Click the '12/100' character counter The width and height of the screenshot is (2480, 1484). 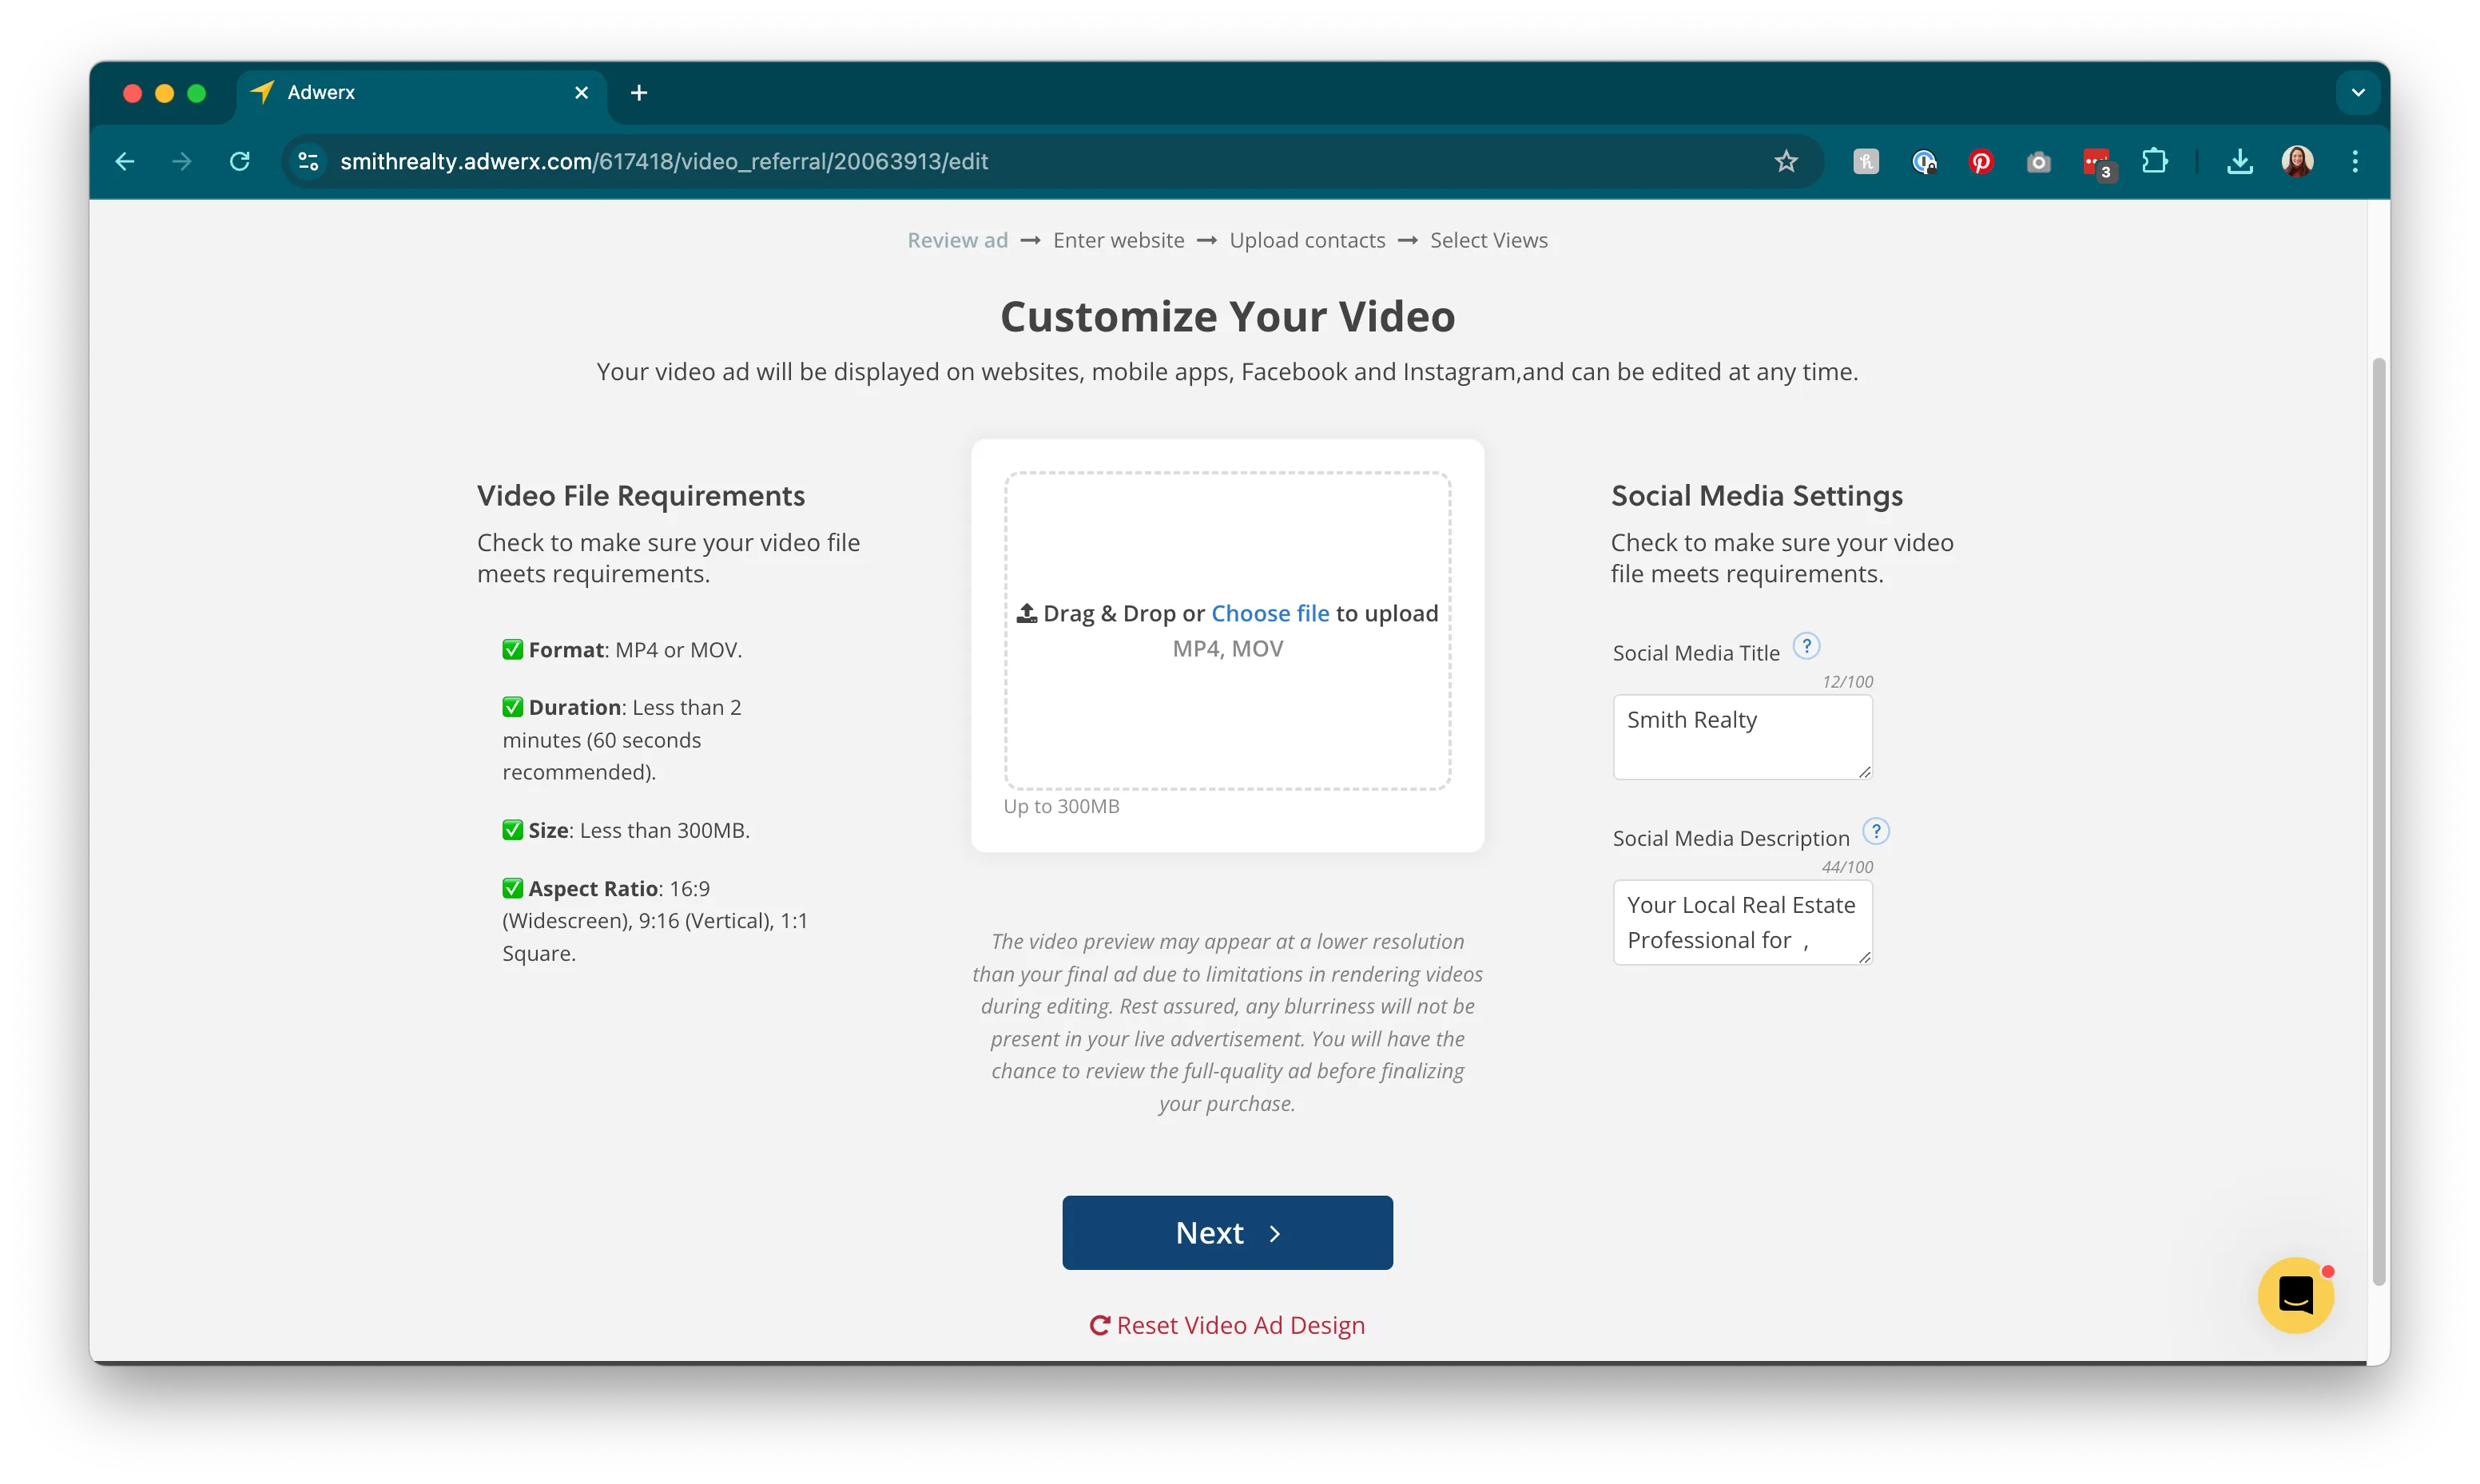(1847, 682)
